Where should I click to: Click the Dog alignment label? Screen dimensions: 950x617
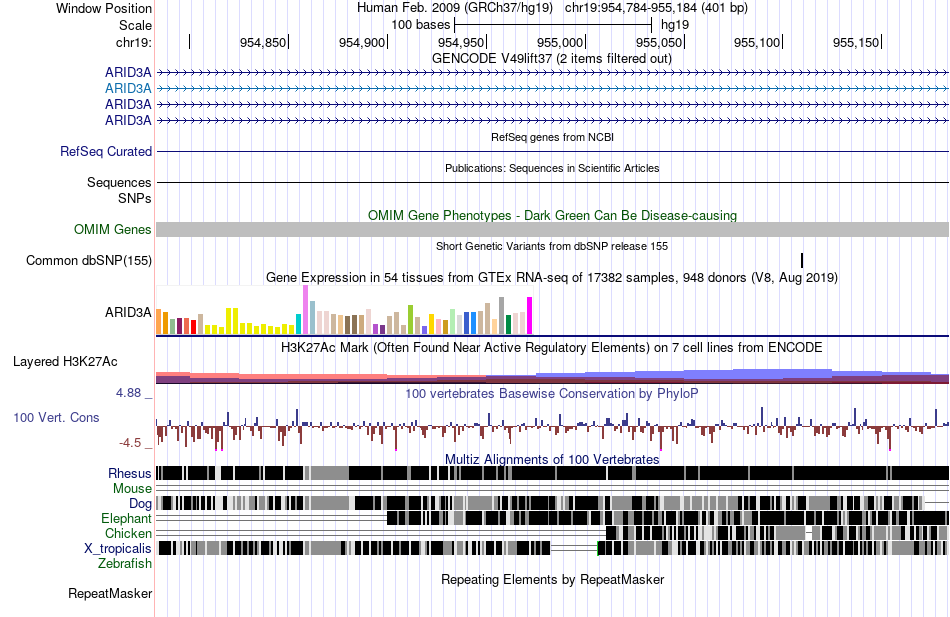point(140,504)
